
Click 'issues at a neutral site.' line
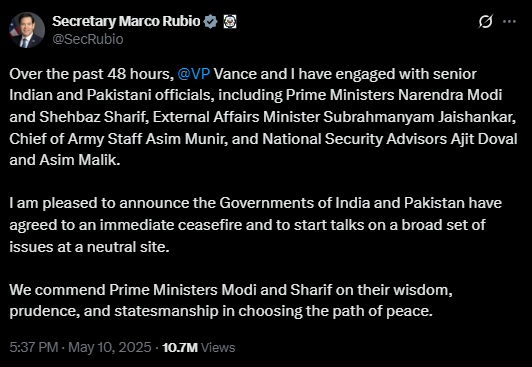[89, 247]
